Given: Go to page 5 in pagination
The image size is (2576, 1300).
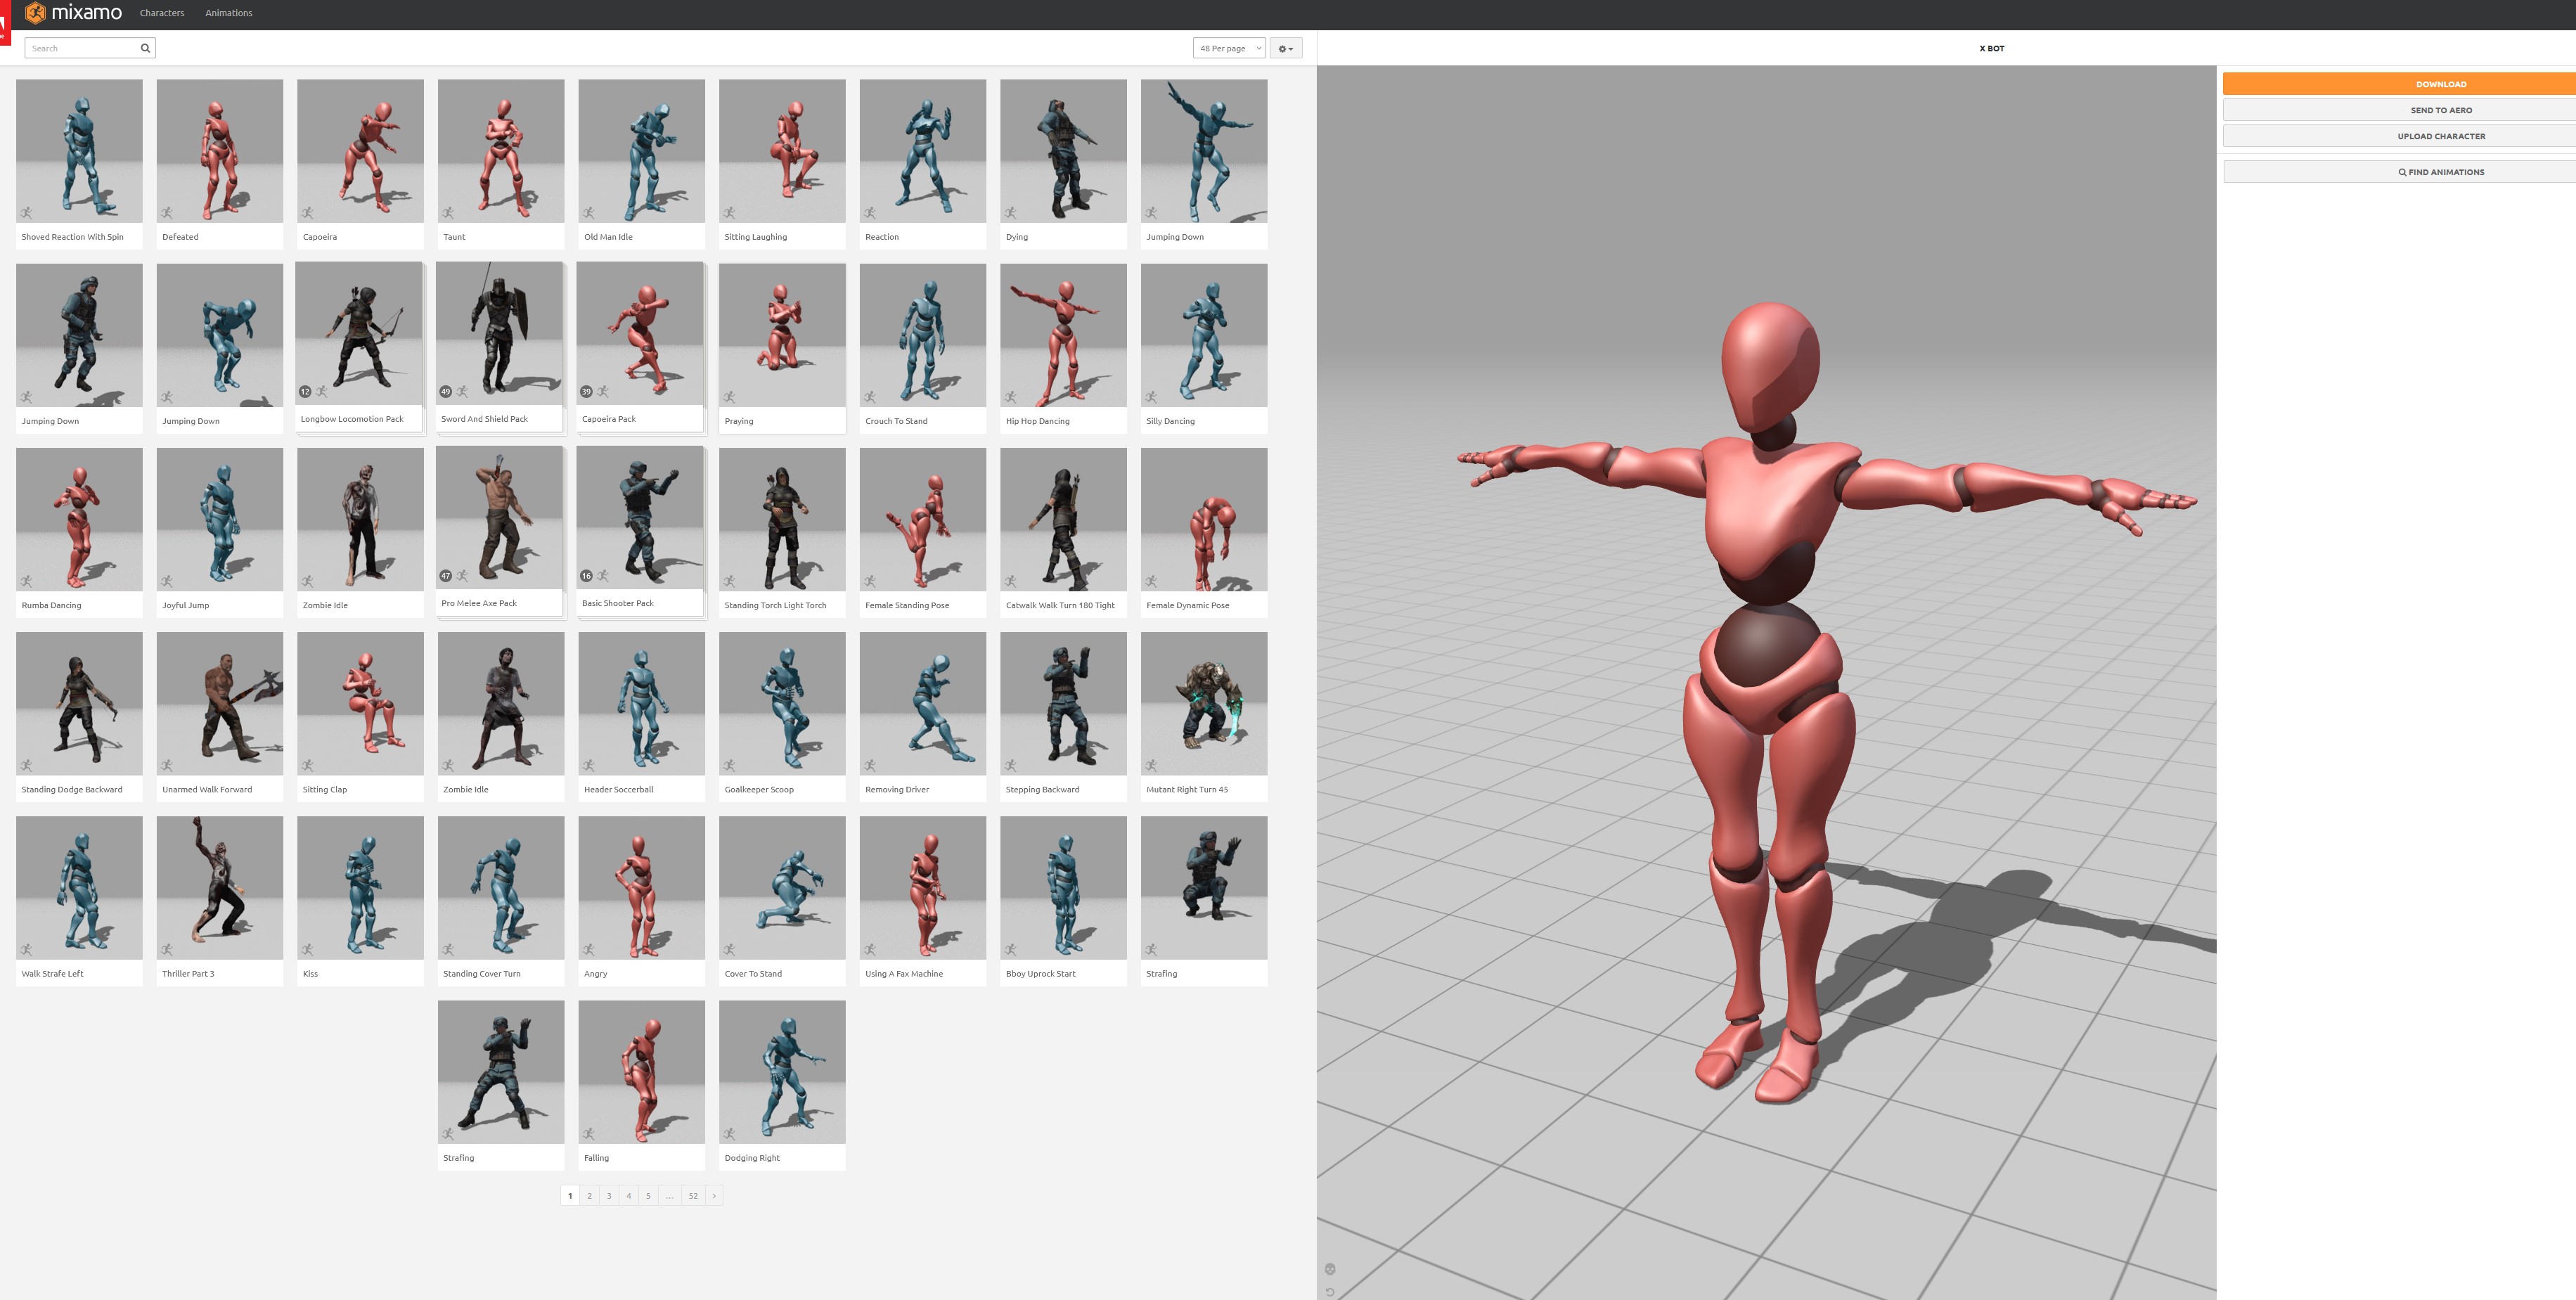Looking at the screenshot, I should pos(648,1195).
